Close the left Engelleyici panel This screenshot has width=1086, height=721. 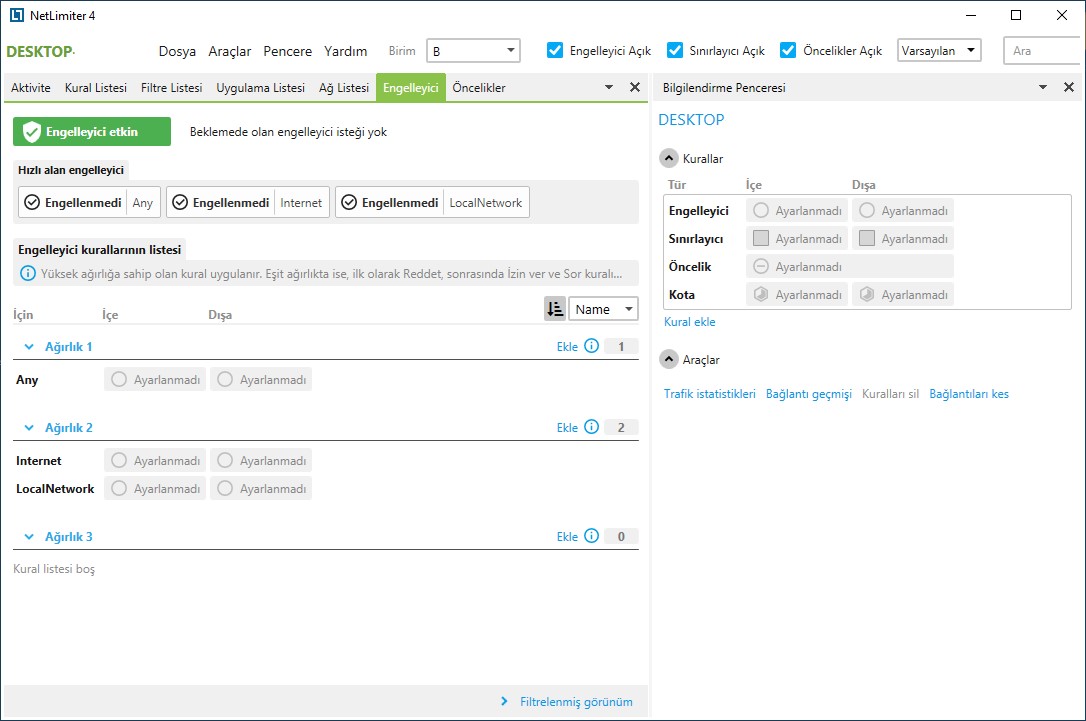coord(634,87)
